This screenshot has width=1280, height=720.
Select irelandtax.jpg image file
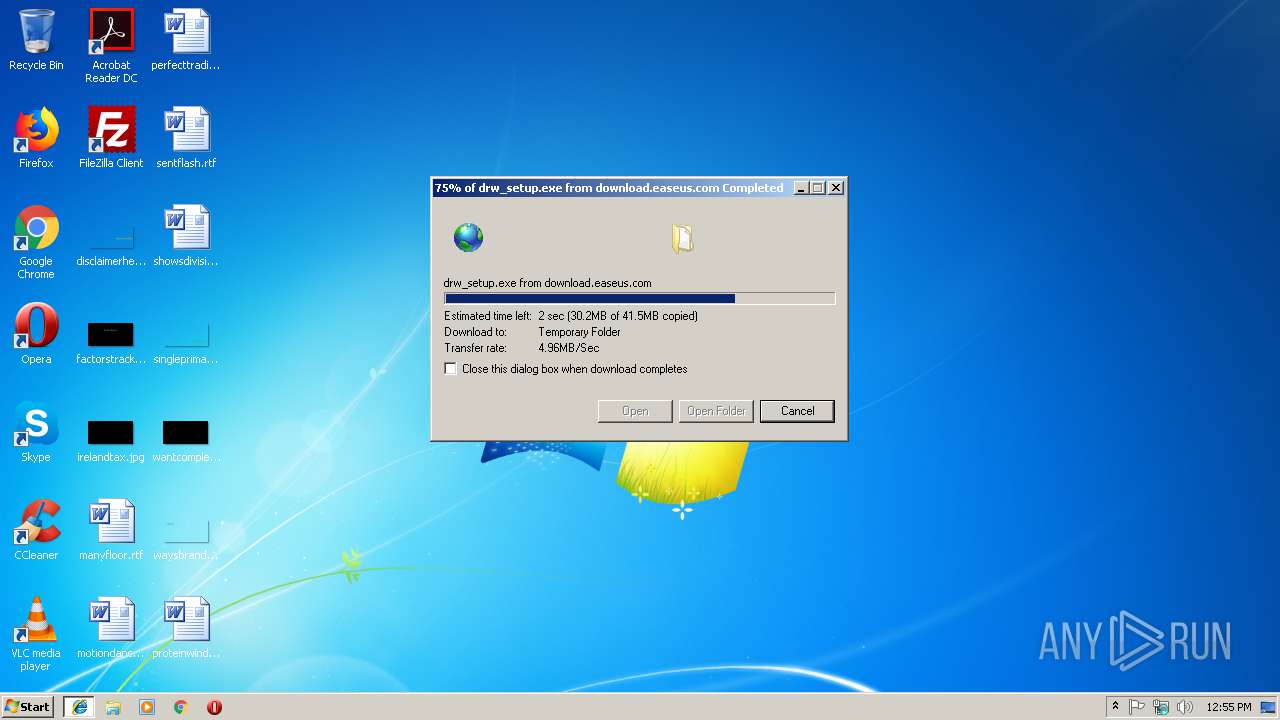111,440
